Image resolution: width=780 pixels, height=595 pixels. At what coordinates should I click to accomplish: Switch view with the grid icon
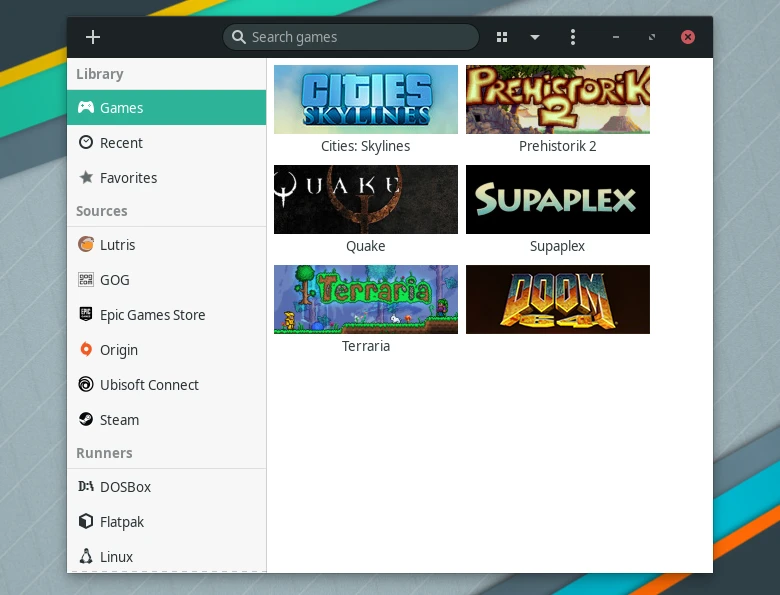[x=502, y=37]
